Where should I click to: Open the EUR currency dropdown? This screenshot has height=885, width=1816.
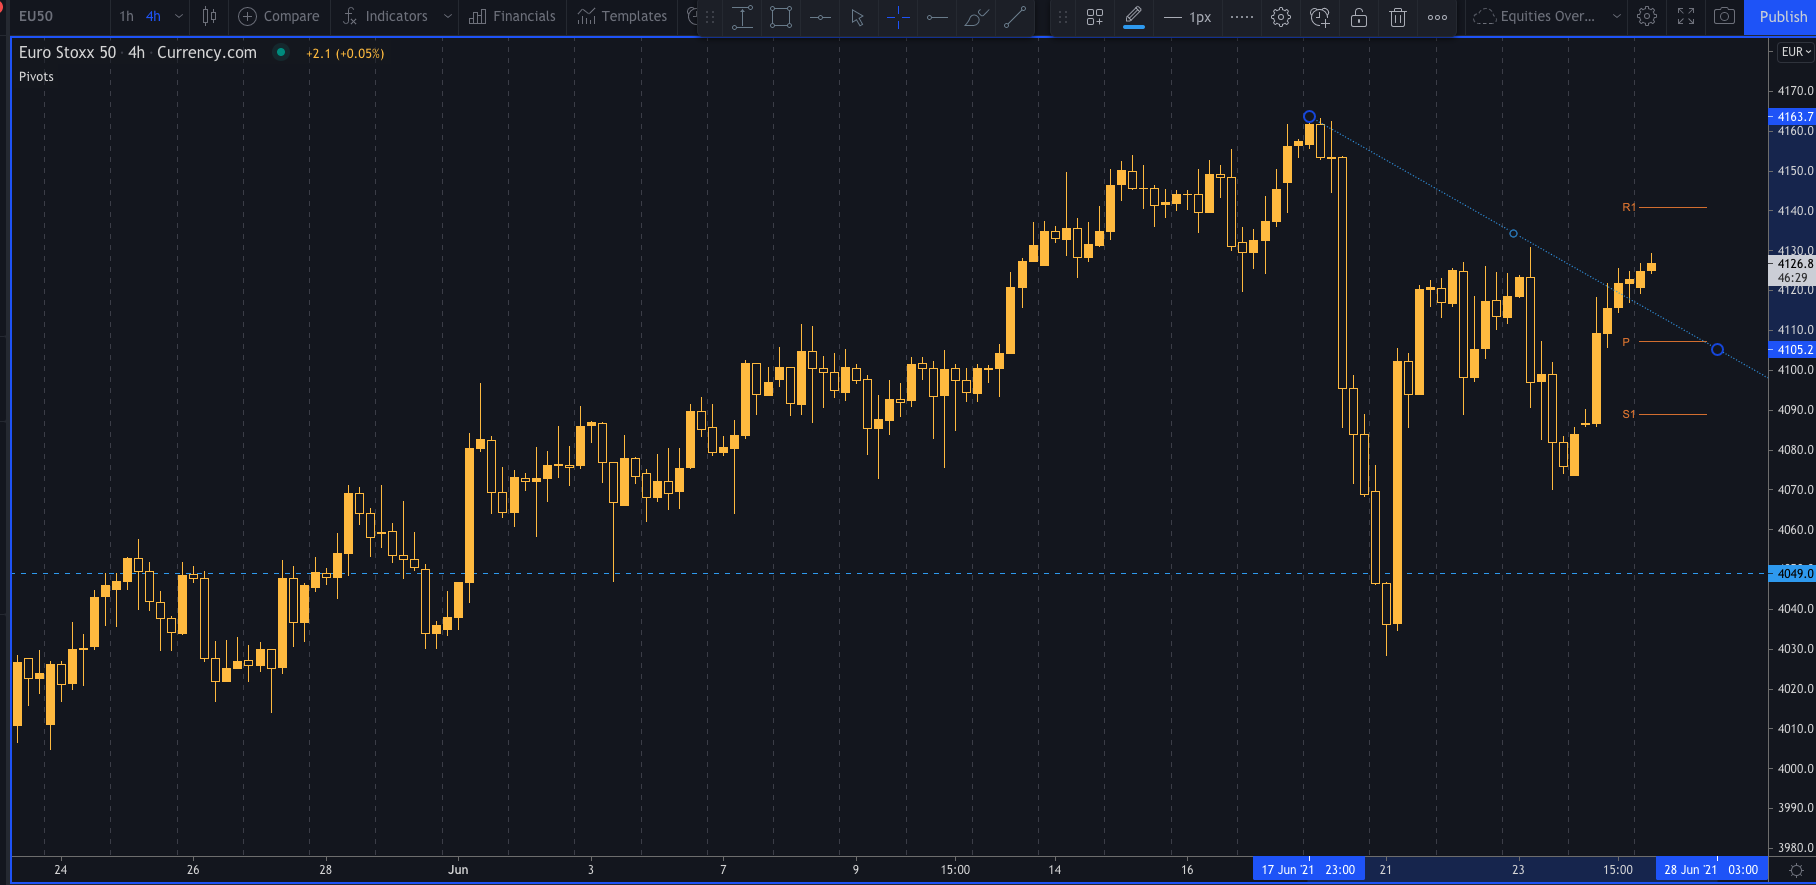1796,52
